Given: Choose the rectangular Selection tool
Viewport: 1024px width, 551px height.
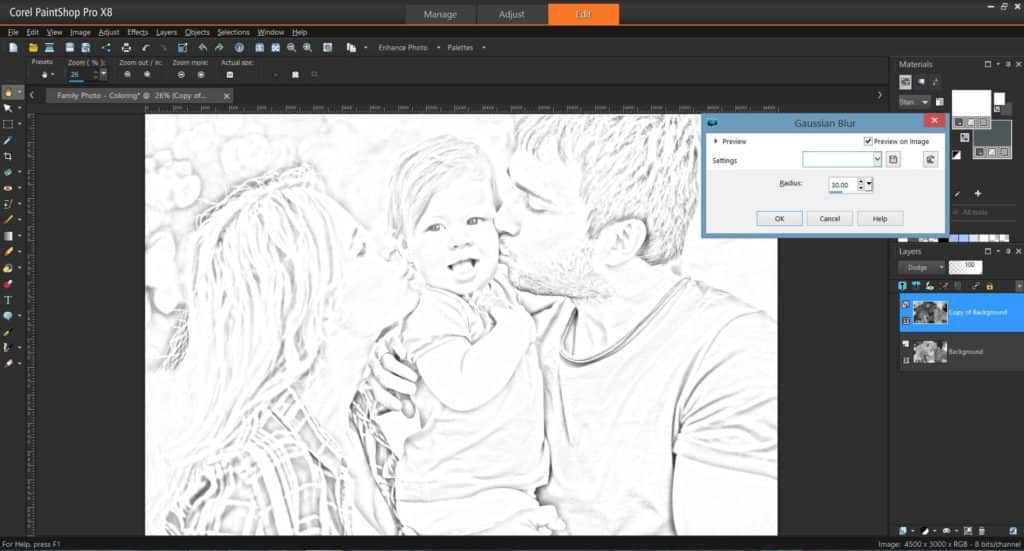Looking at the screenshot, I should coord(8,124).
